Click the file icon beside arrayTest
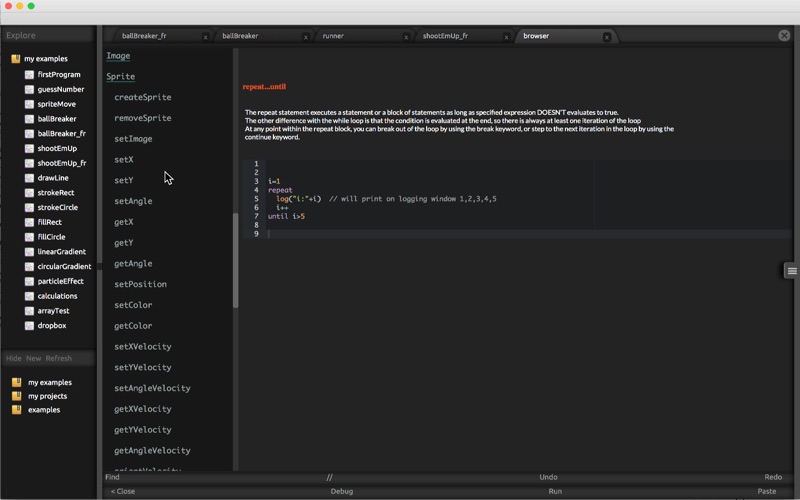800x500 pixels. click(30, 311)
